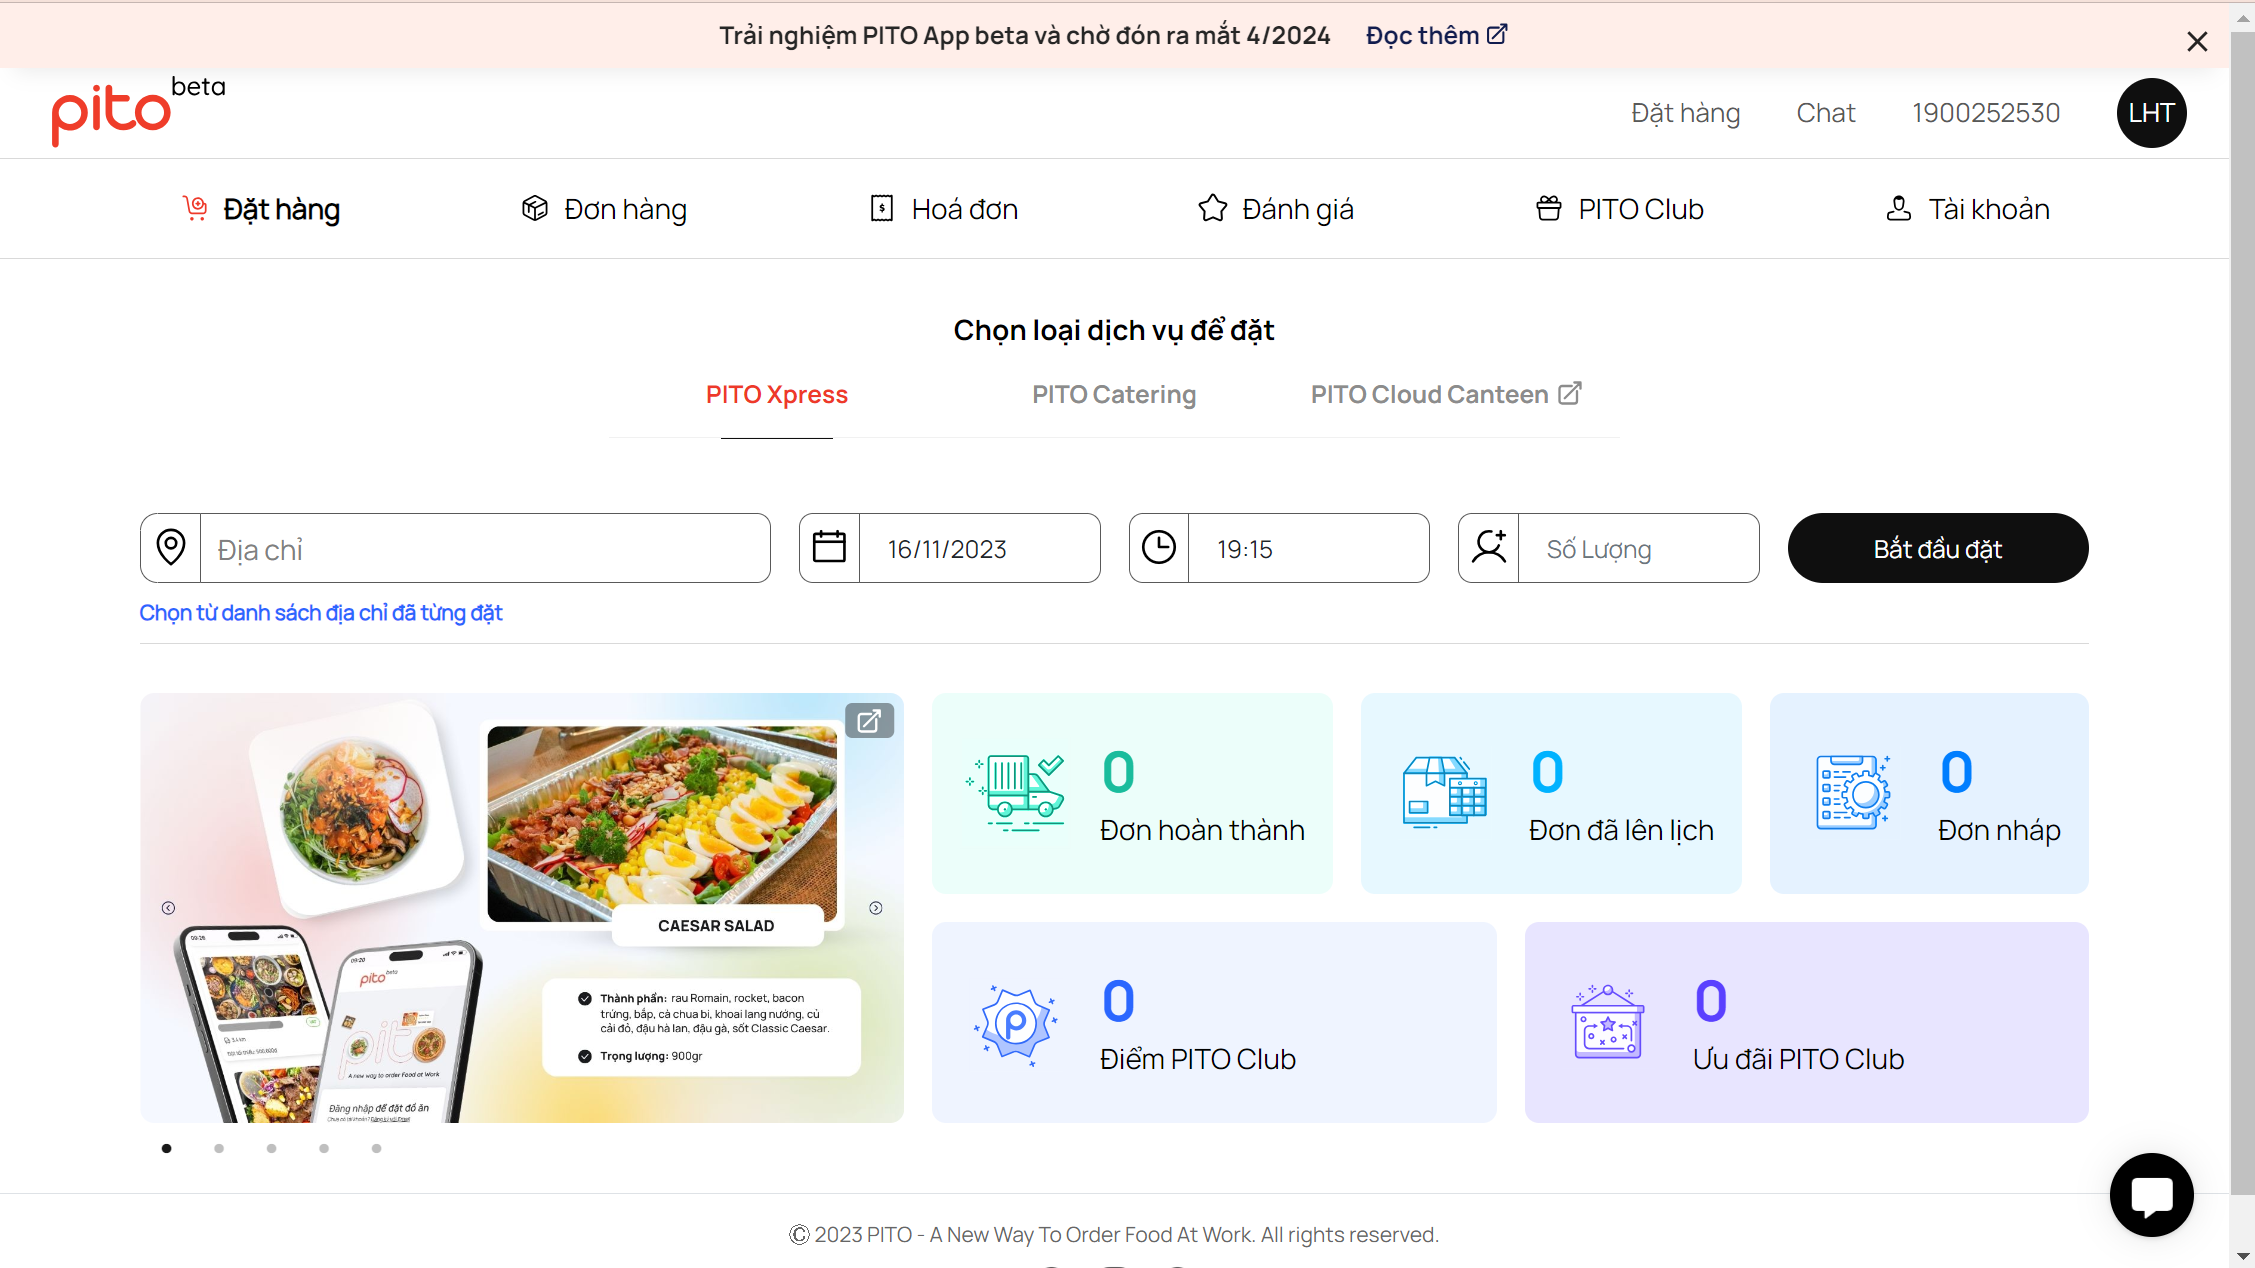Screen dimensions: 2255x1268
Task: Open the date field showing 16/11/2023
Action: tap(979, 549)
